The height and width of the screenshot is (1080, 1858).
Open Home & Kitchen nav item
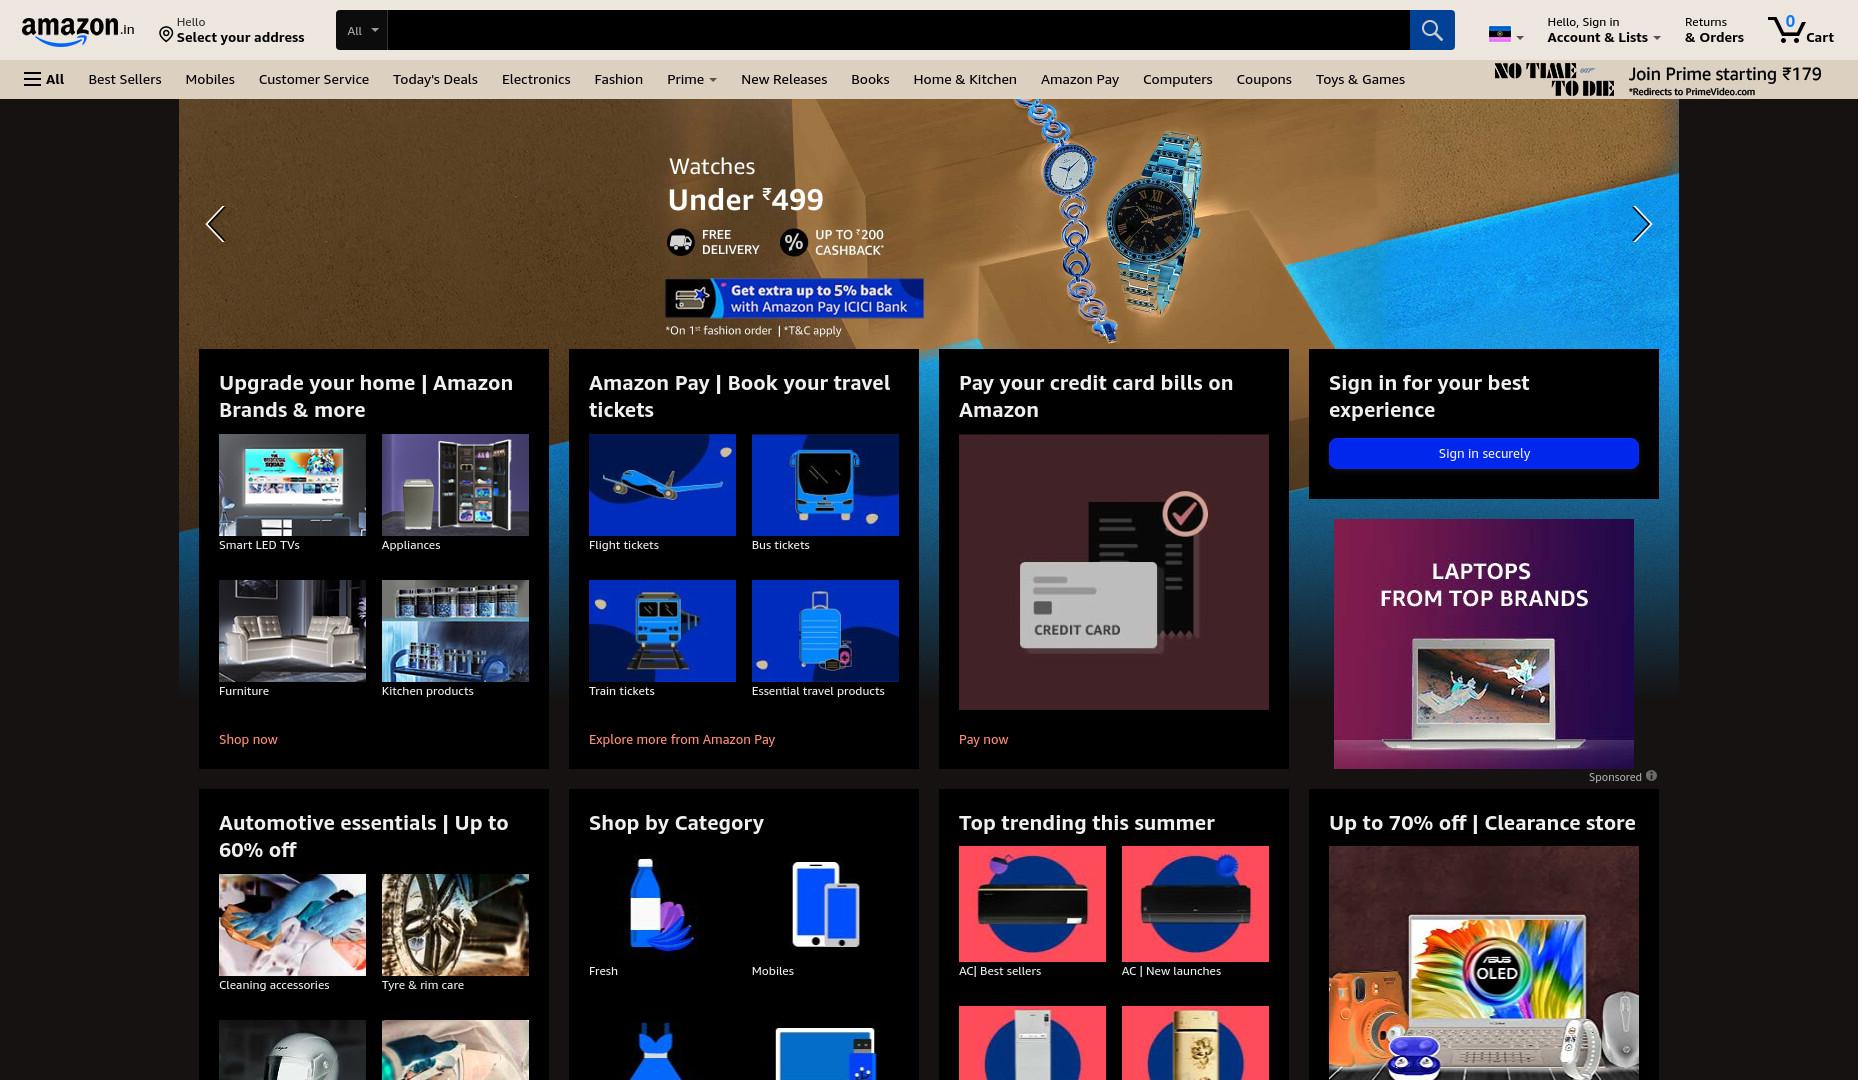point(965,79)
